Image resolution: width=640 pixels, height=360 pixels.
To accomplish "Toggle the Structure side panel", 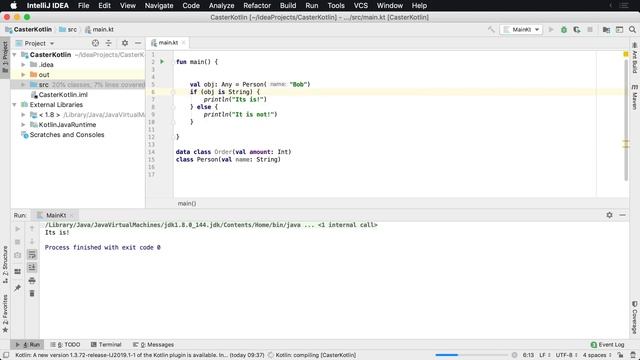I will [5, 264].
